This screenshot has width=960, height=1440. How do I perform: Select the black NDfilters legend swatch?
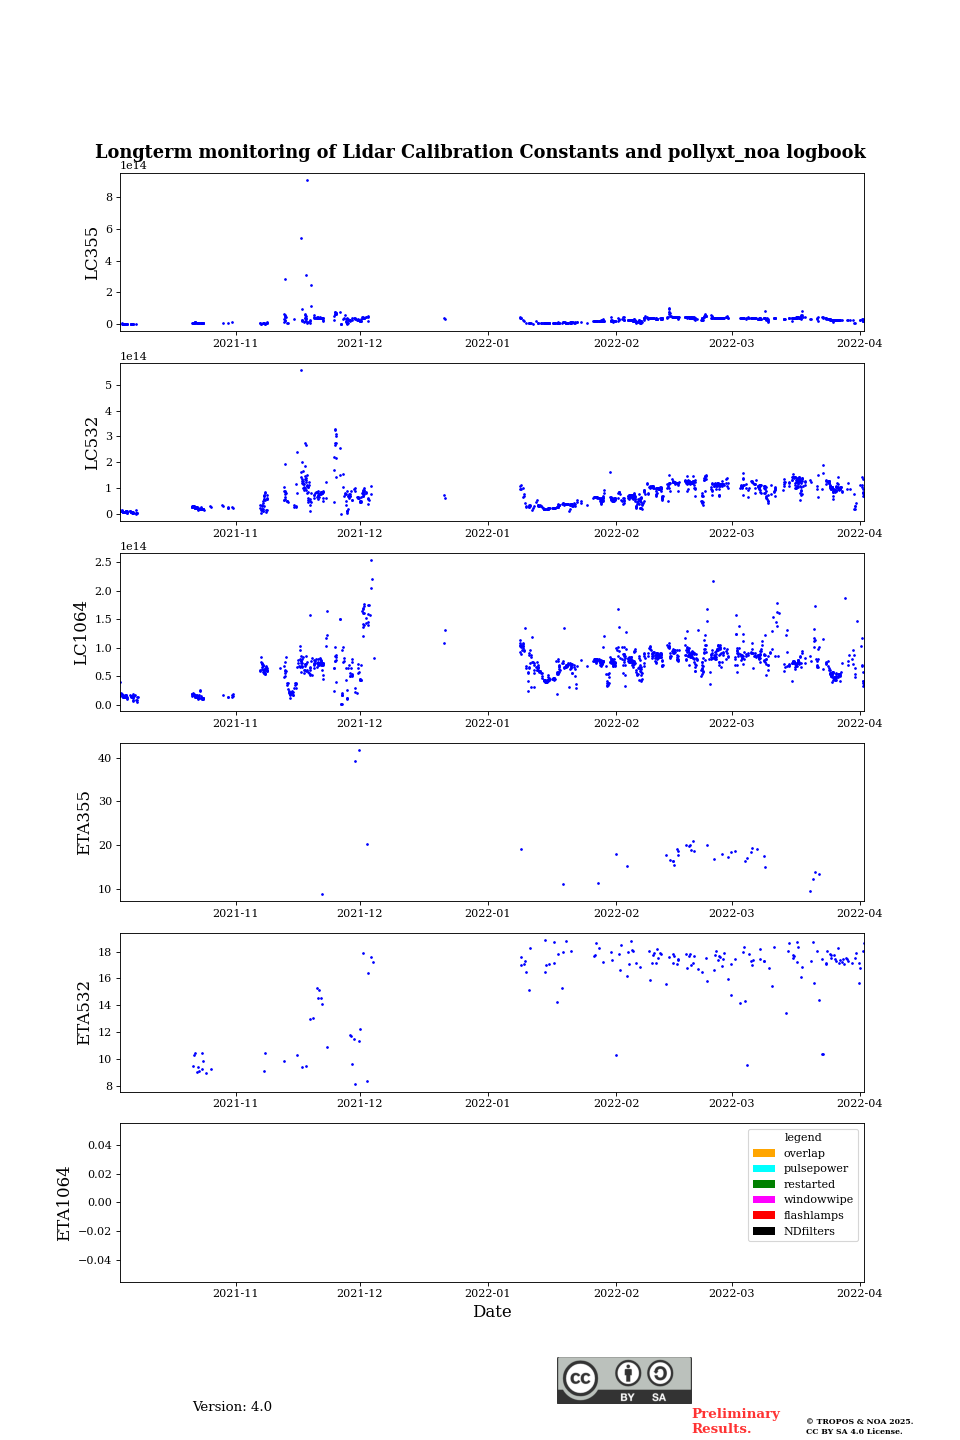pos(764,1231)
